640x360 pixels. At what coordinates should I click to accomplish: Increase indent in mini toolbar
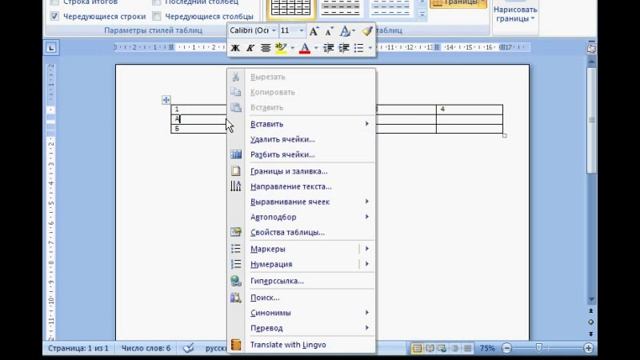pyautogui.click(x=344, y=48)
